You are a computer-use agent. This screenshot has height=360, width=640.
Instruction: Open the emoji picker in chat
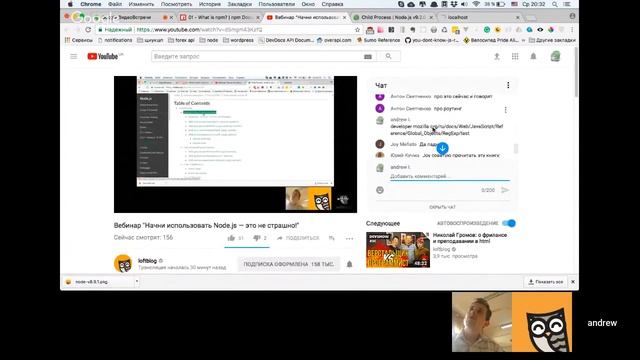(x=380, y=190)
